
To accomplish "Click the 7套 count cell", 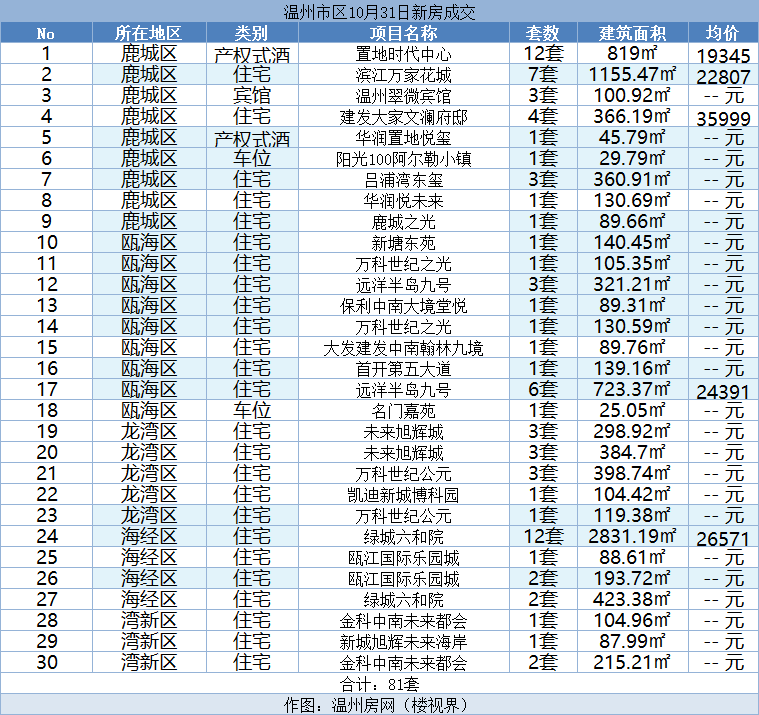I will point(543,75).
